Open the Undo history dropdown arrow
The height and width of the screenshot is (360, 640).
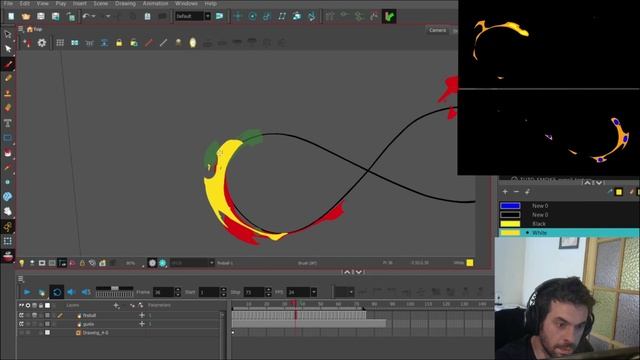point(94,16)
